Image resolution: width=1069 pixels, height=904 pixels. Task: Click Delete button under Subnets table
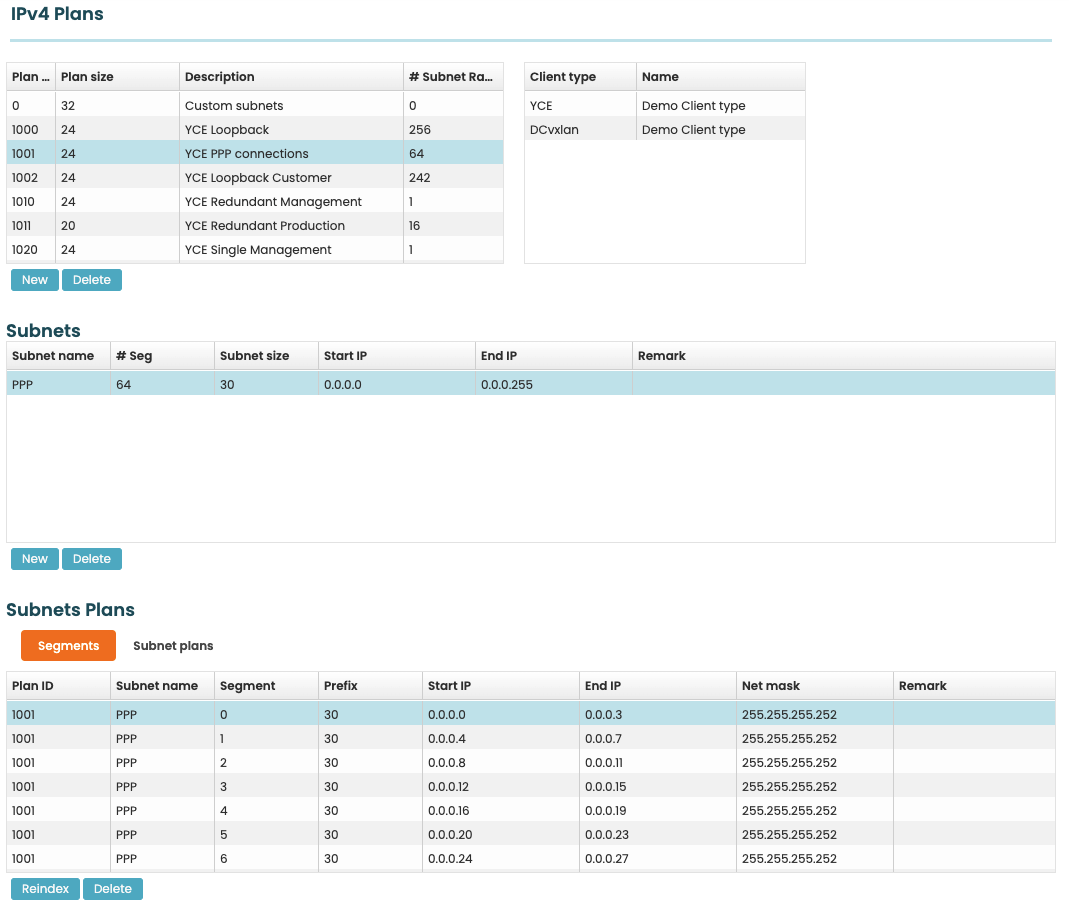92,559
